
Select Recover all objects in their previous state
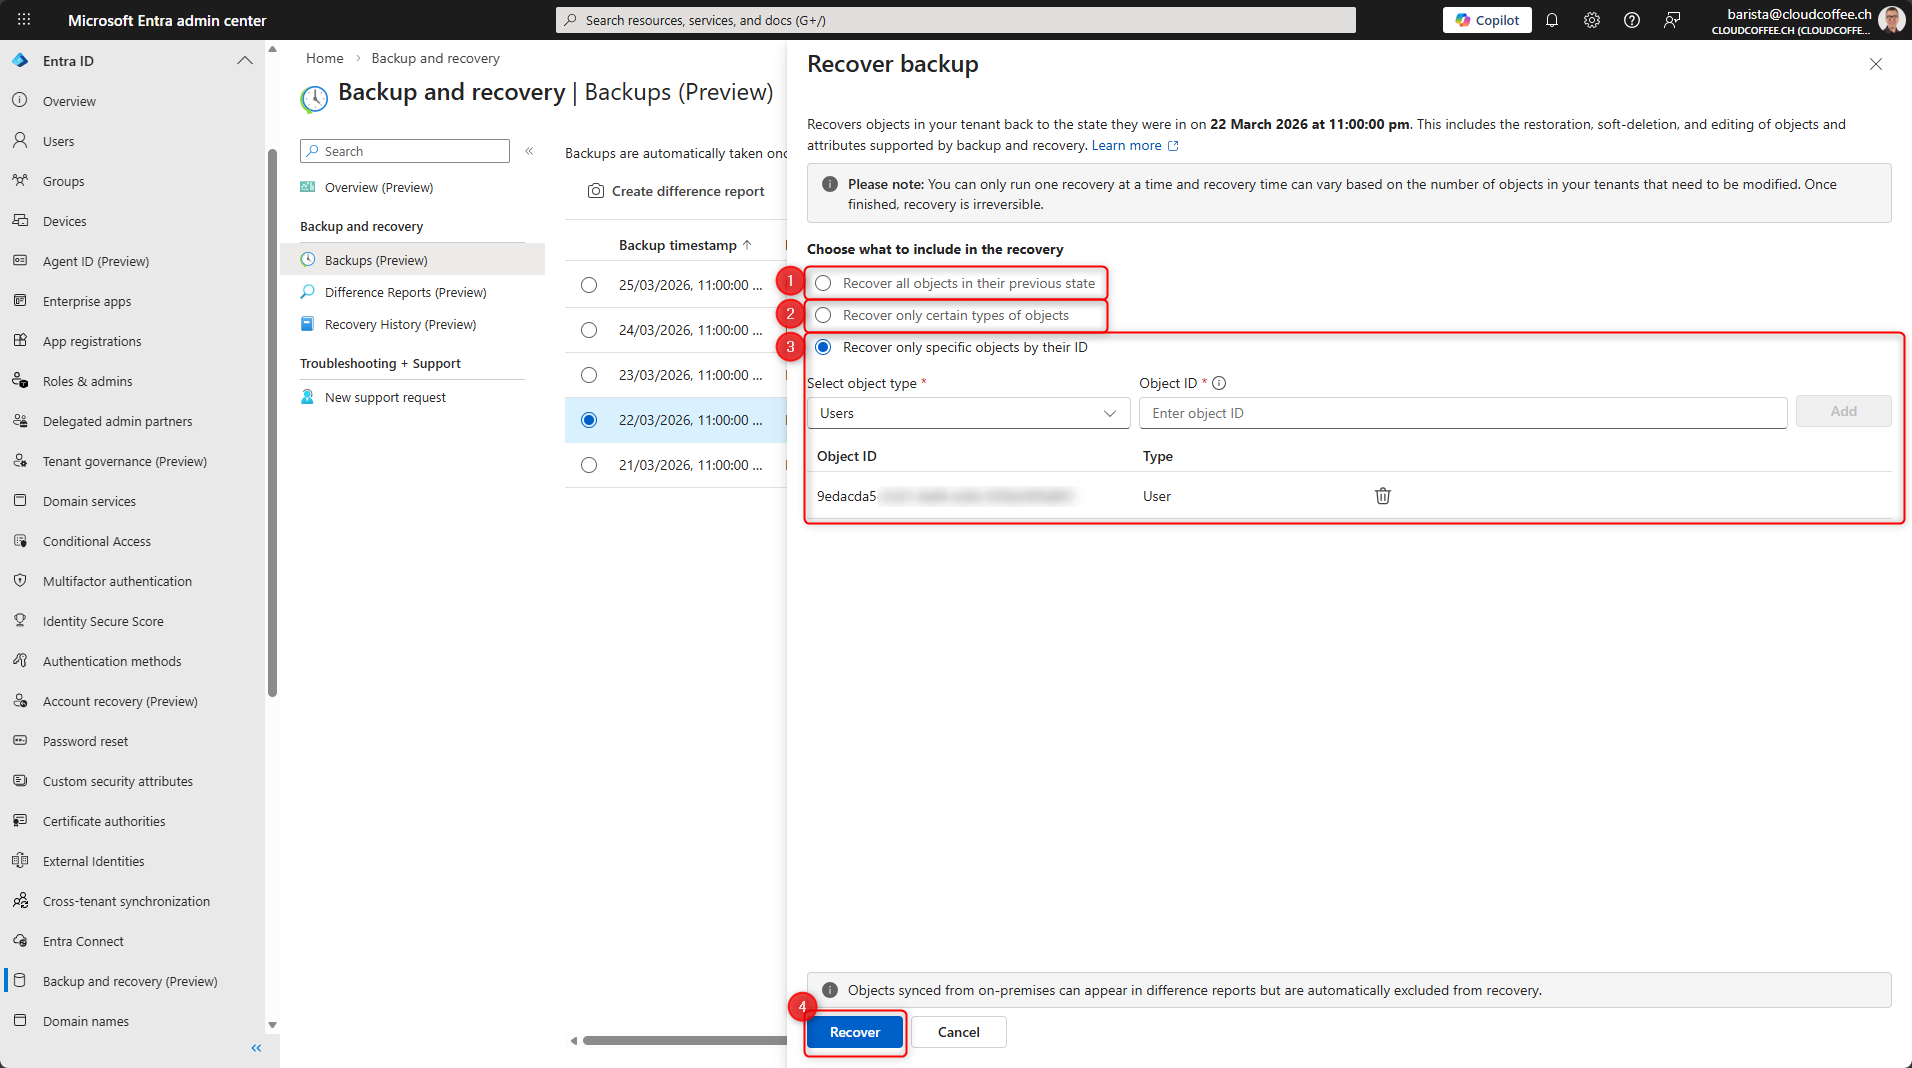[x=823, y=284]
